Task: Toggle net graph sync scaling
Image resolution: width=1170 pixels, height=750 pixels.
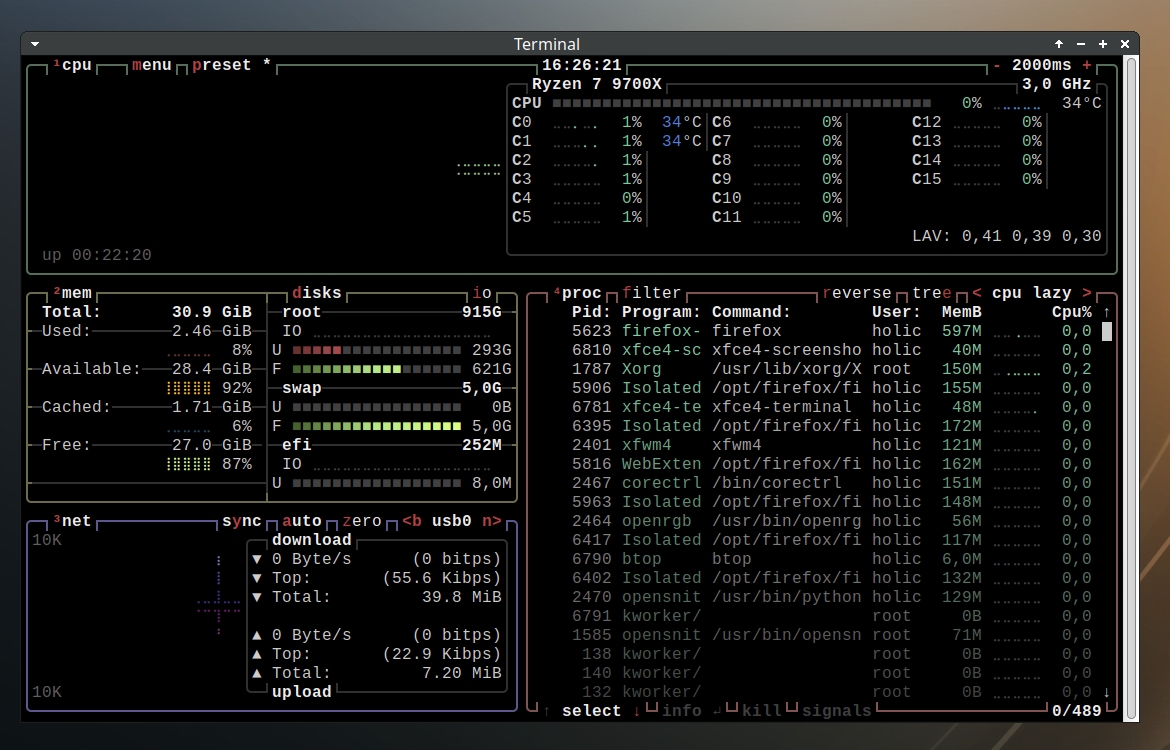Action: click(x=242, y=521)
